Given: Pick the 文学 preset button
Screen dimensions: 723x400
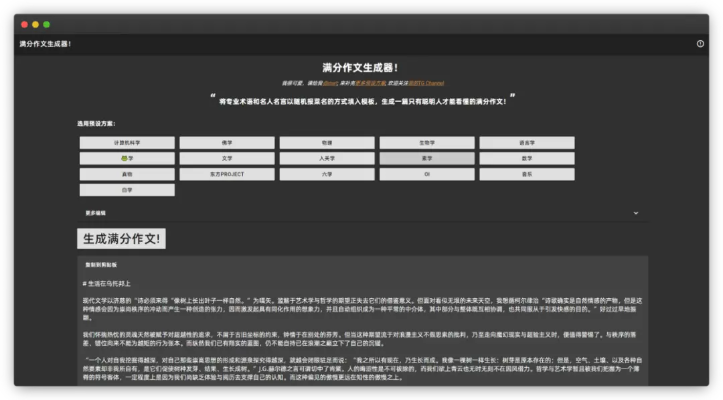Looking at the screenshot, I should click(x=227, y=158).
